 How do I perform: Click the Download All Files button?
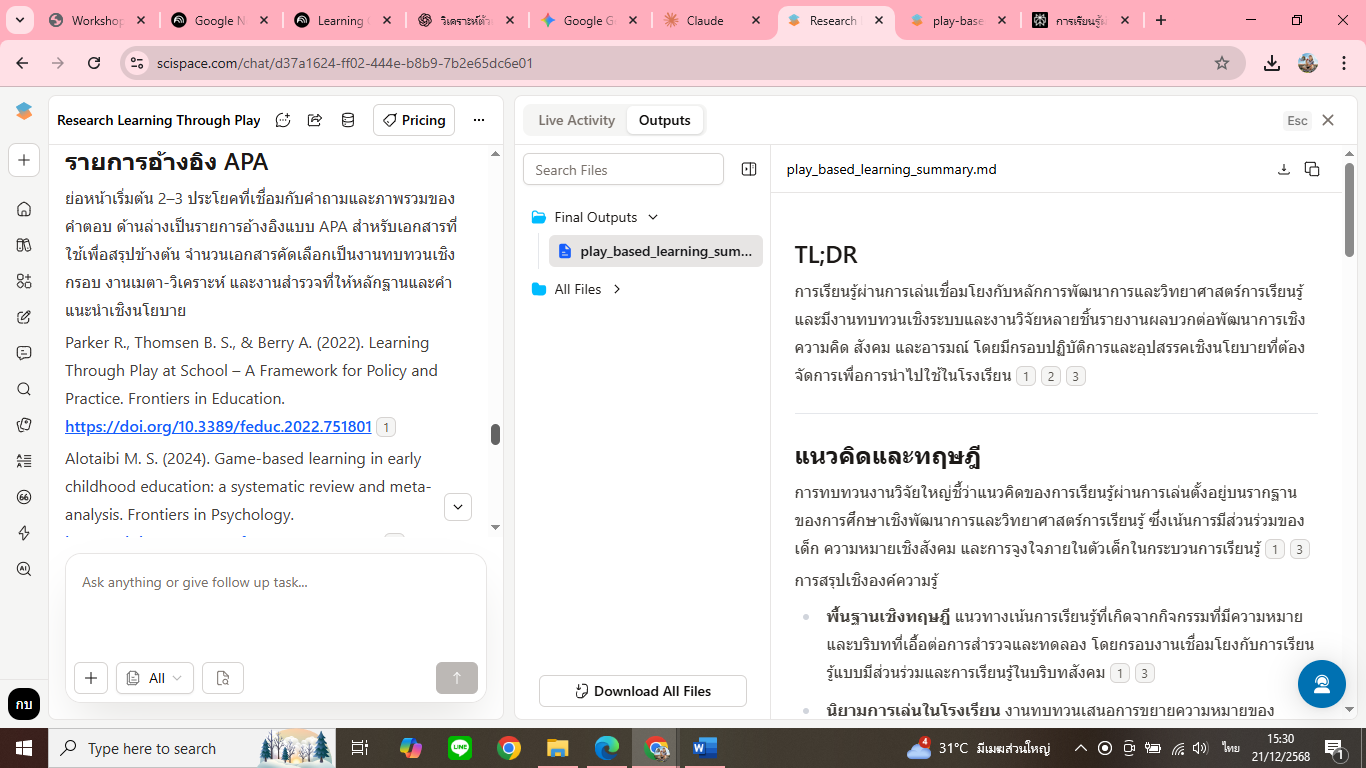[x=642, y=691]
